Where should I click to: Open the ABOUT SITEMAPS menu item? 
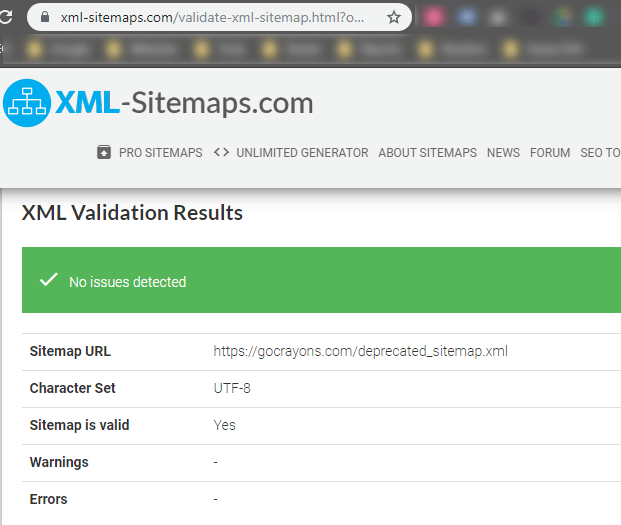[427, 153]
